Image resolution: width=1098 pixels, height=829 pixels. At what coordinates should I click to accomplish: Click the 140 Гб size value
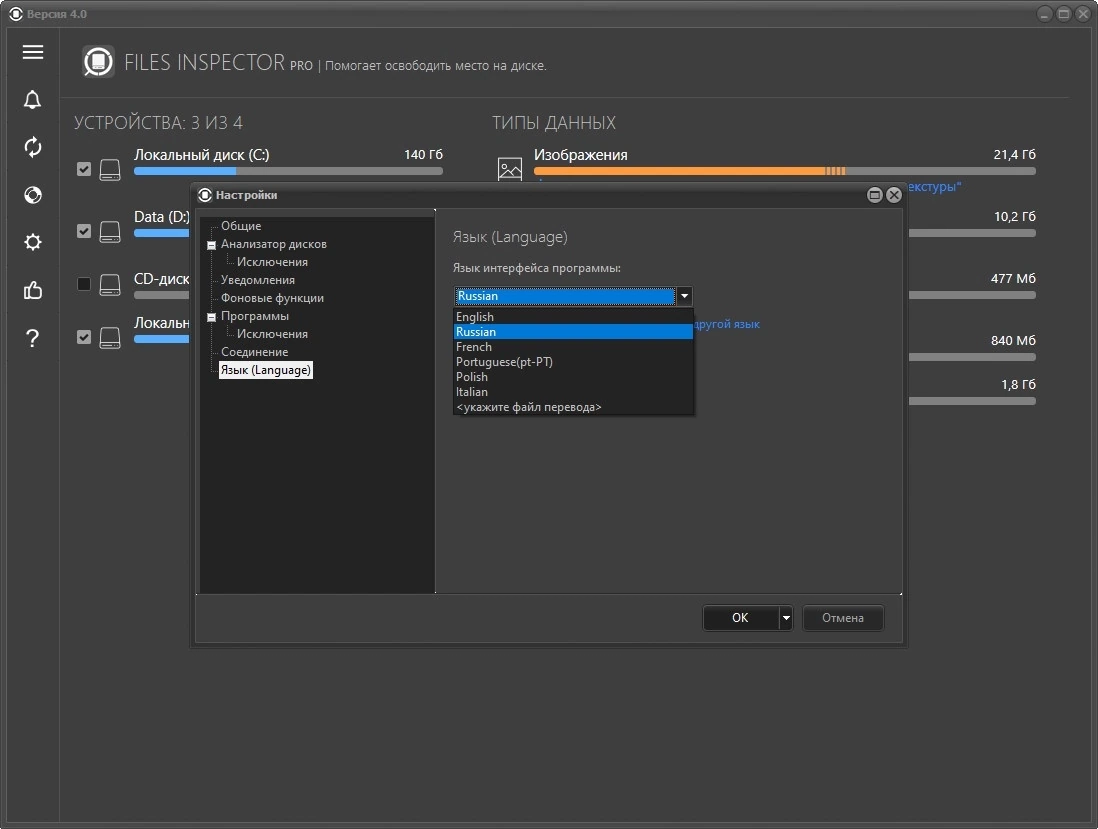(x=424, y=154)
